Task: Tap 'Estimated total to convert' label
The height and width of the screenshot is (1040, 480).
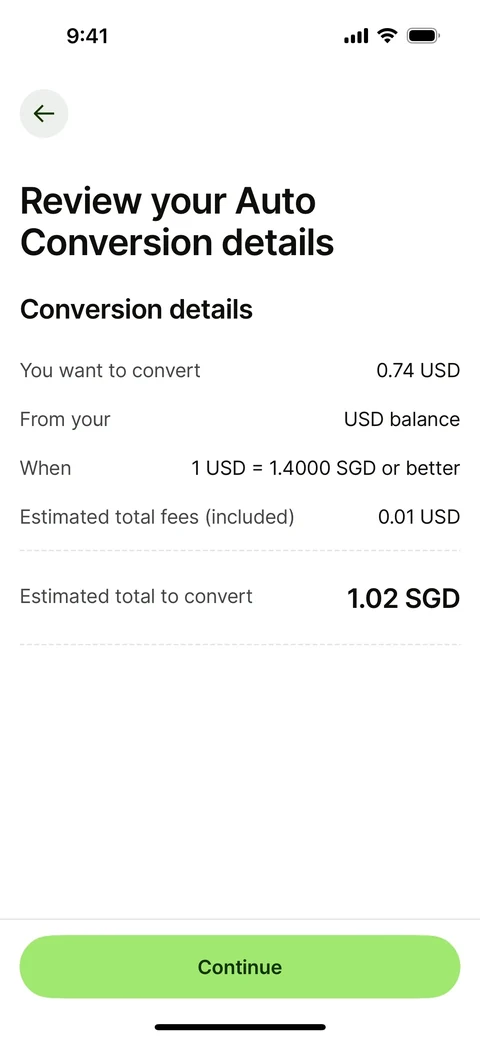Action: [x=136, y=596]
